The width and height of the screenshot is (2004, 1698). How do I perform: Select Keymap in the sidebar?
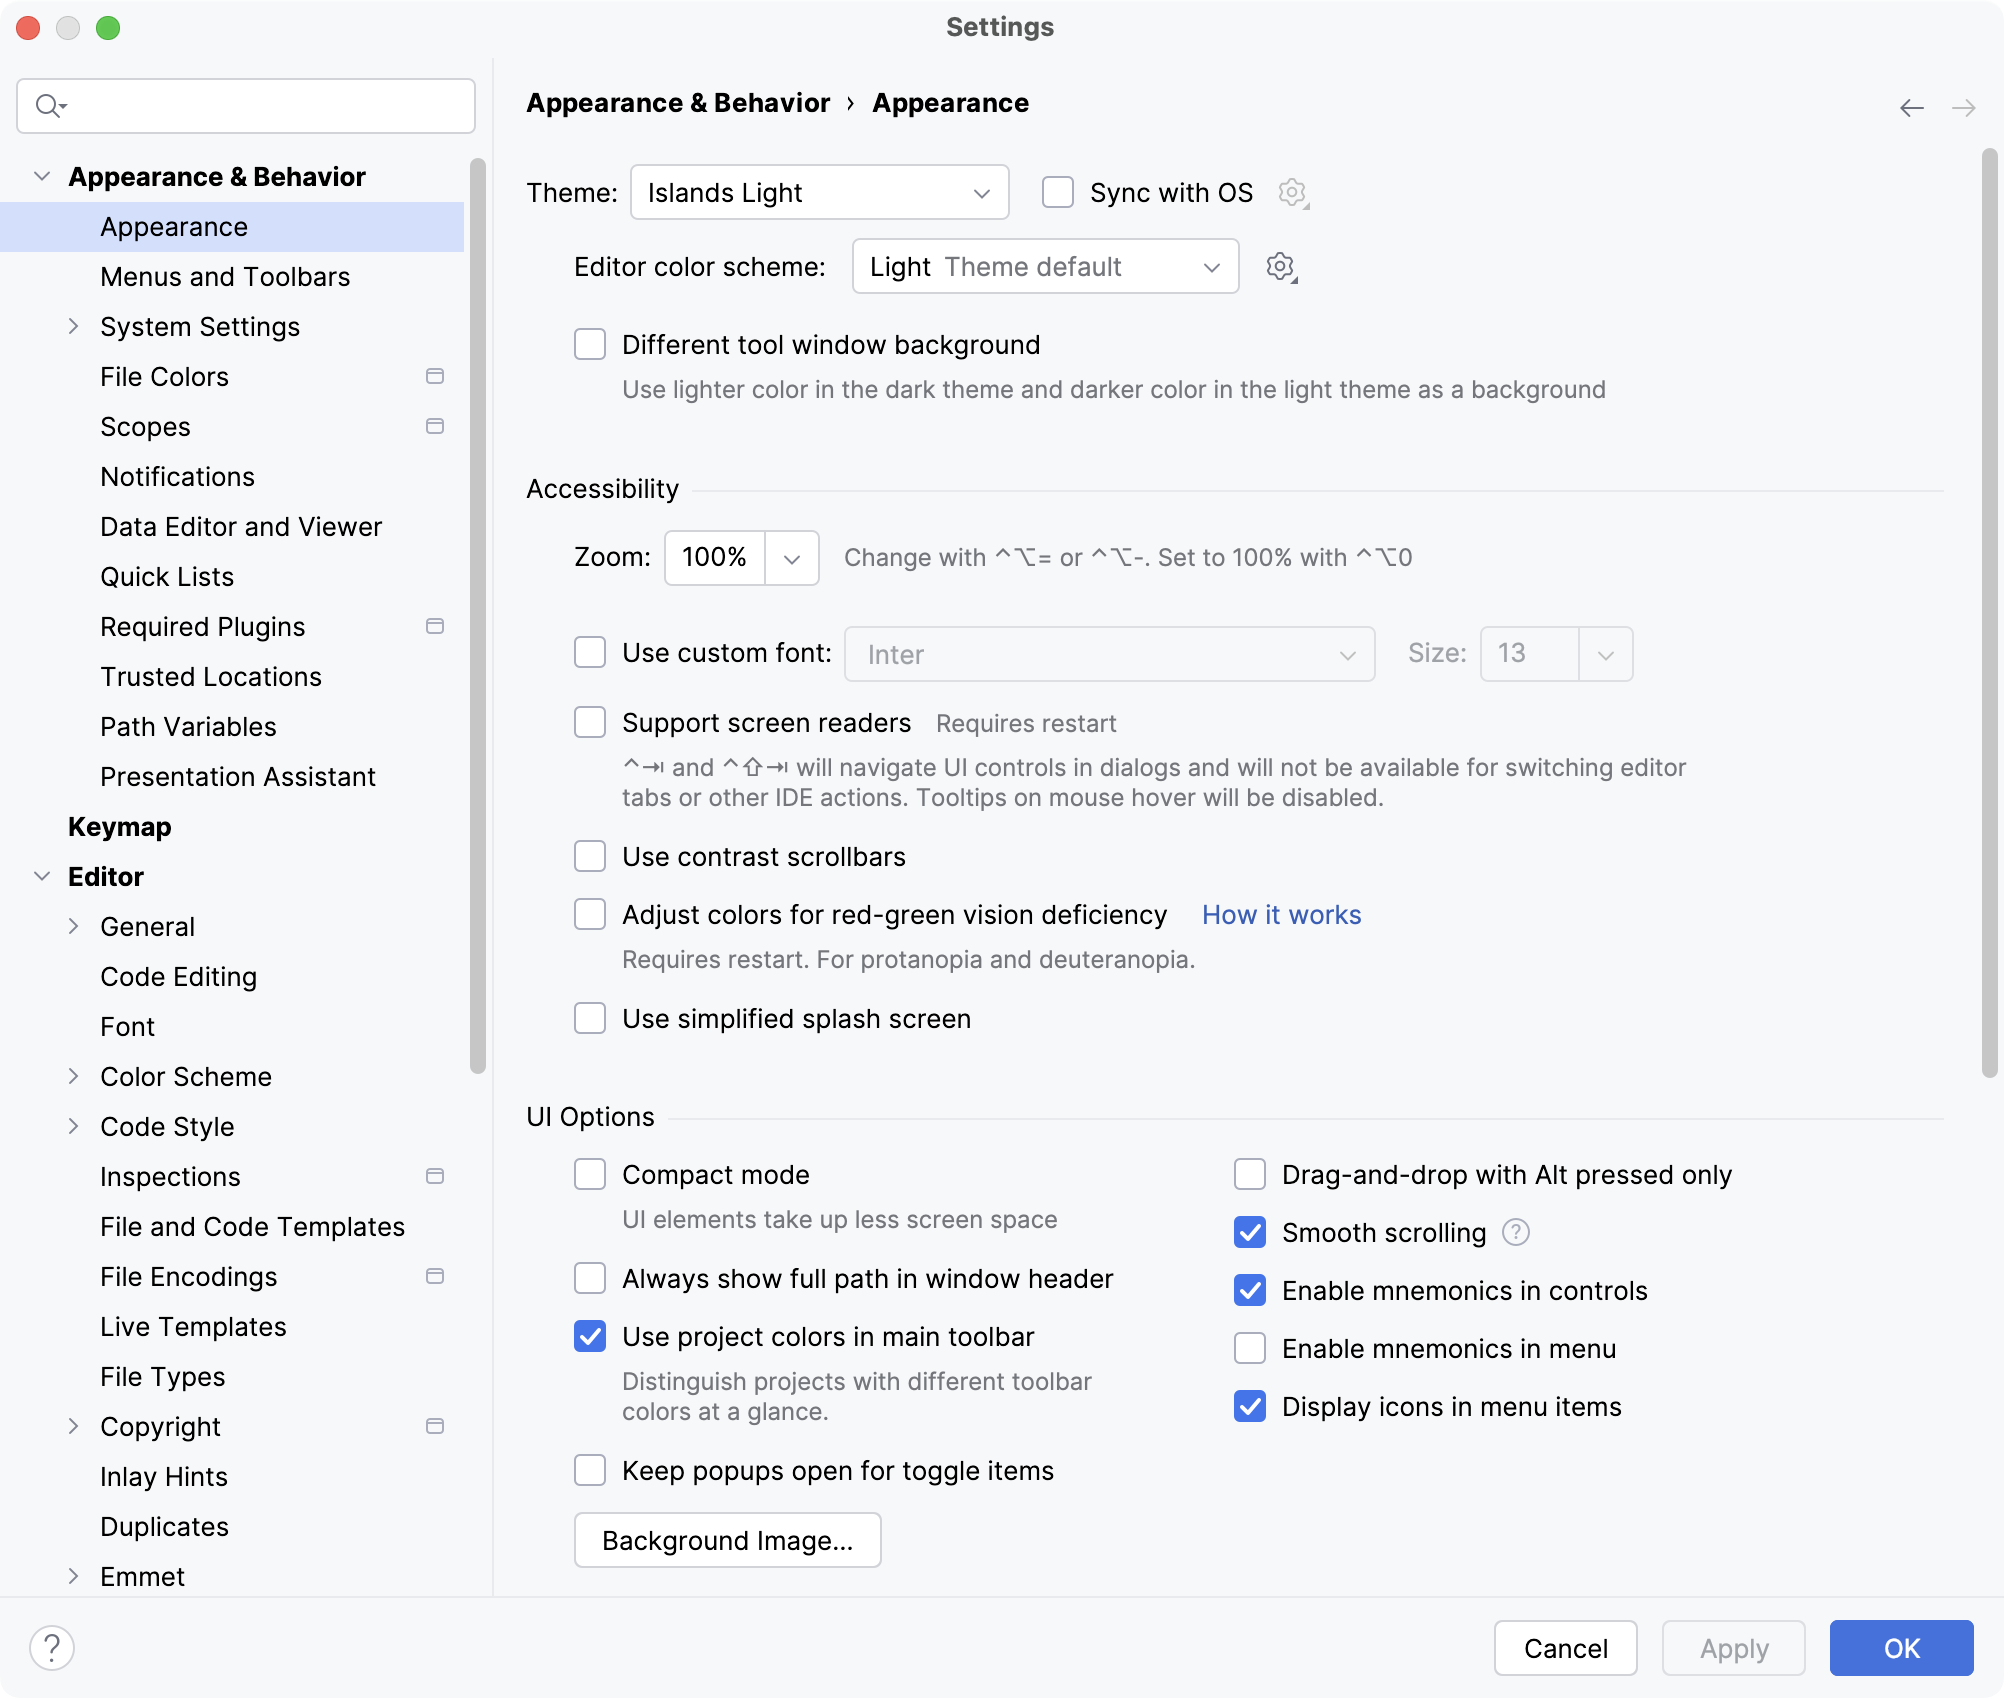[x=119, y=826]
